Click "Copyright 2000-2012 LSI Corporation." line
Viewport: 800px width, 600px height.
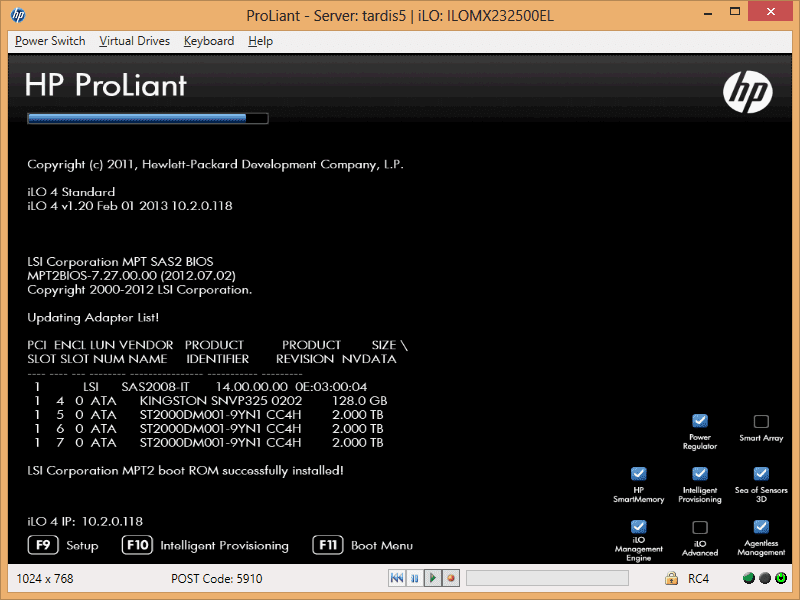click(x=139, y=290)
